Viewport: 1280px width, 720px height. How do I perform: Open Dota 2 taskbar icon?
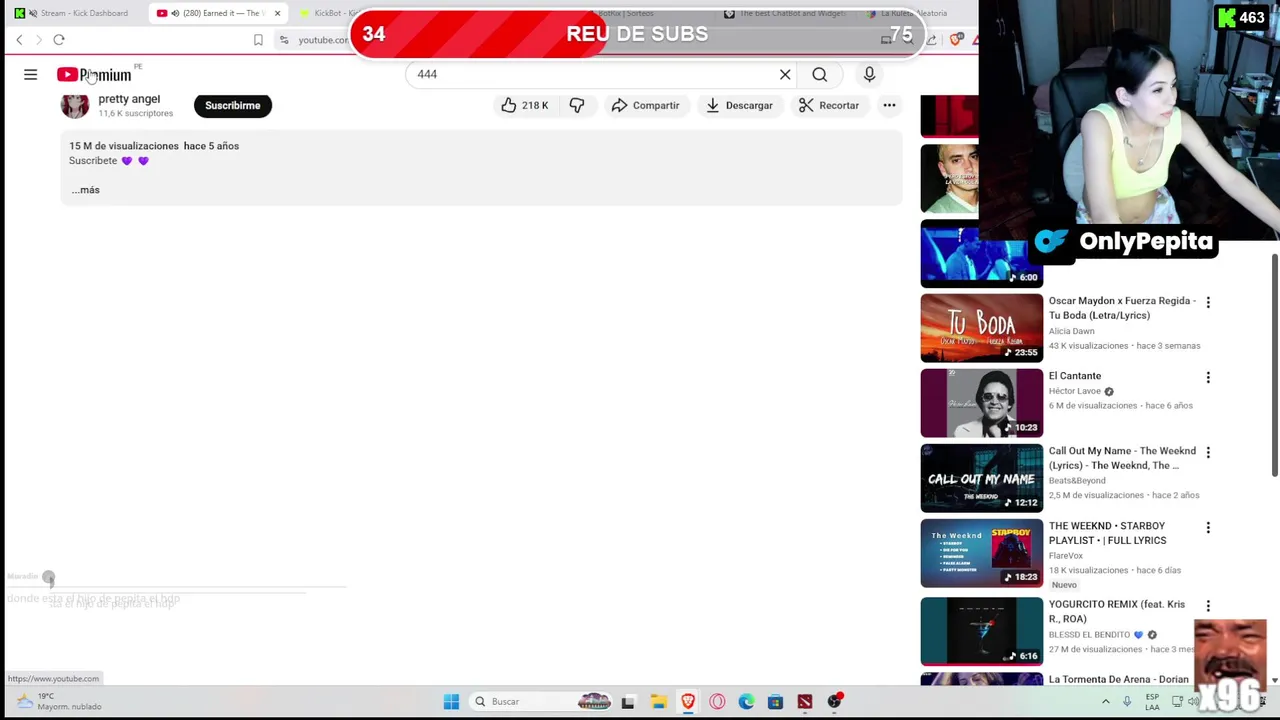[805, 702]
